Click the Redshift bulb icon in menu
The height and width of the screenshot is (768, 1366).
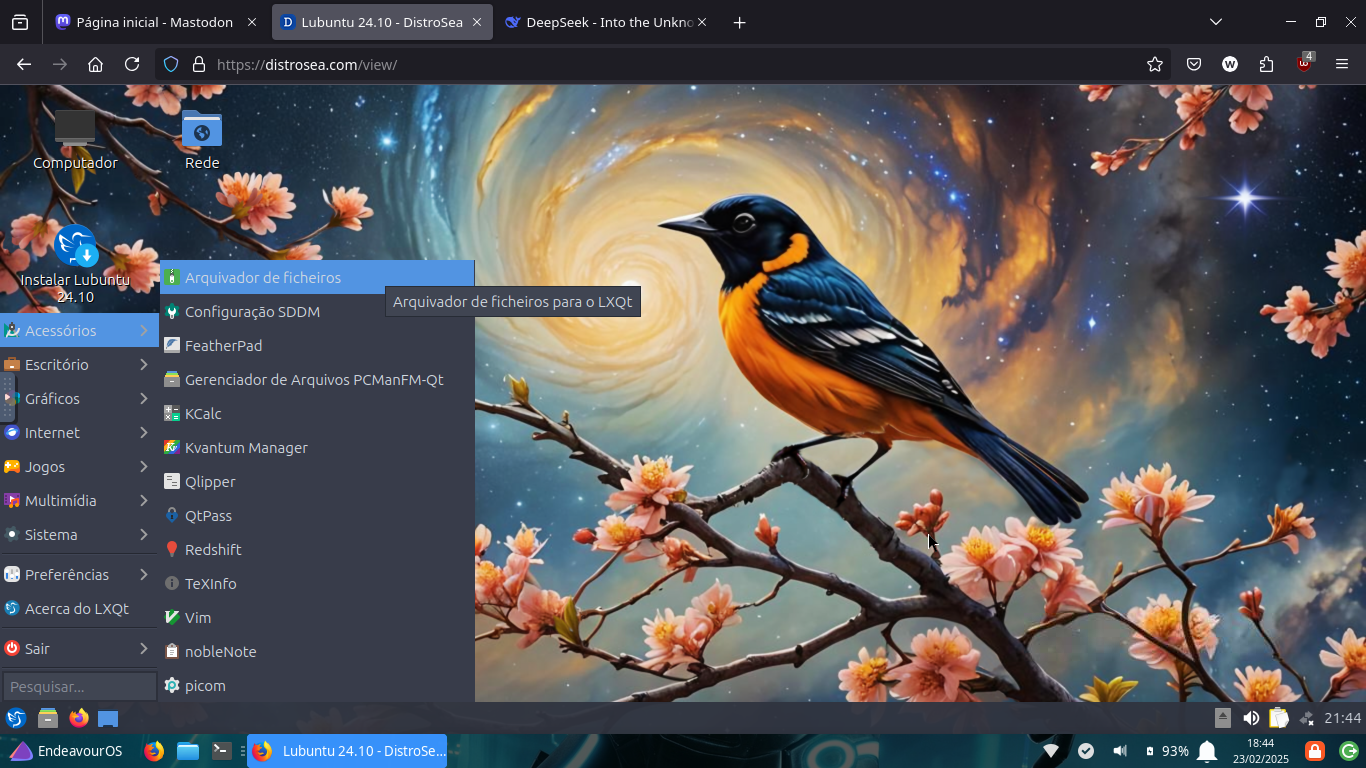pos(172,550)
